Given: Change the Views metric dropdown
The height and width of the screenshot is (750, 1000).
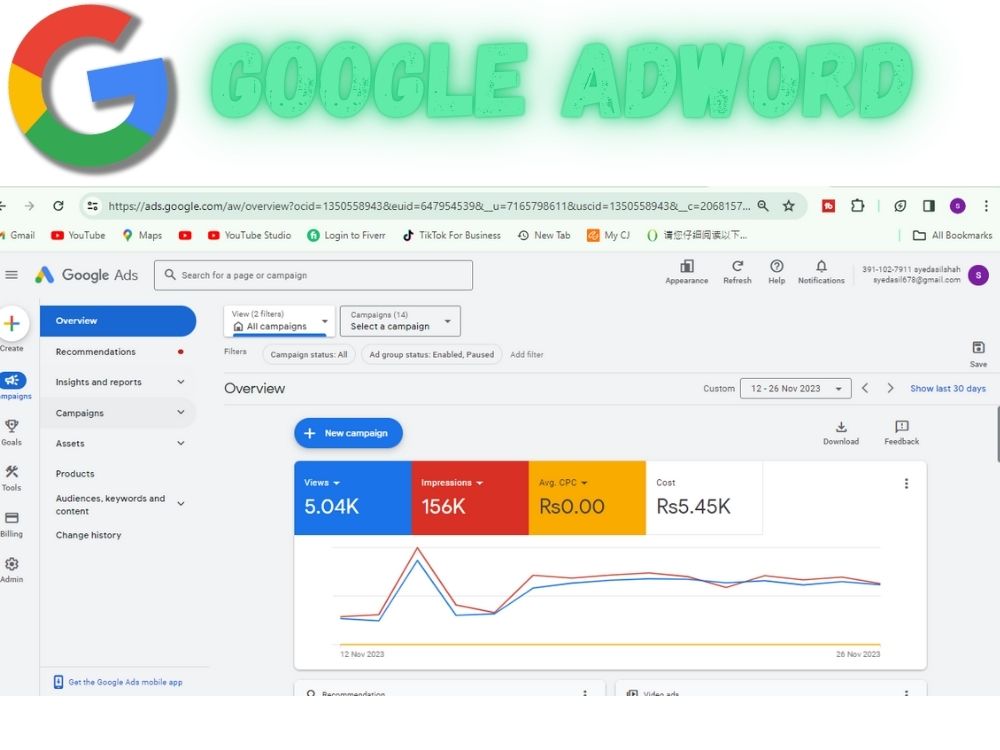Looking at the screenshot, I should 322,483.
